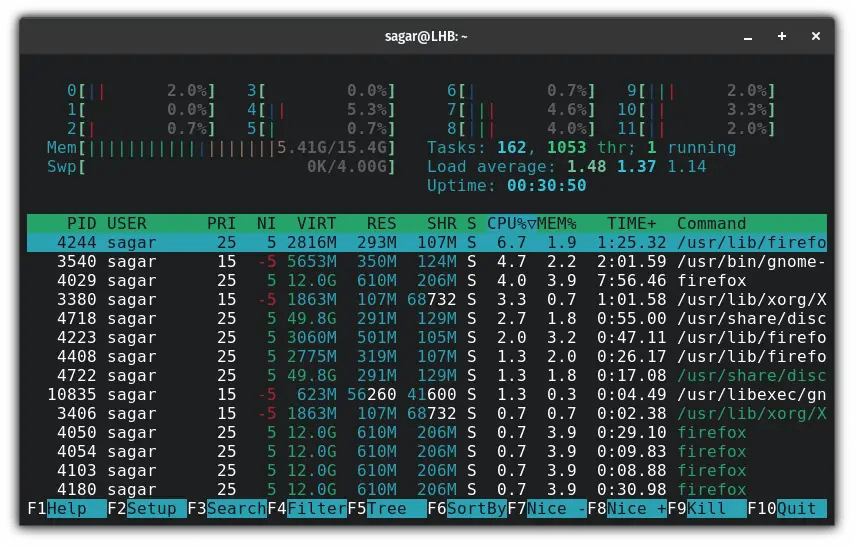
Task: Select process row with PID 3406
Action: (x=427, y=413)
